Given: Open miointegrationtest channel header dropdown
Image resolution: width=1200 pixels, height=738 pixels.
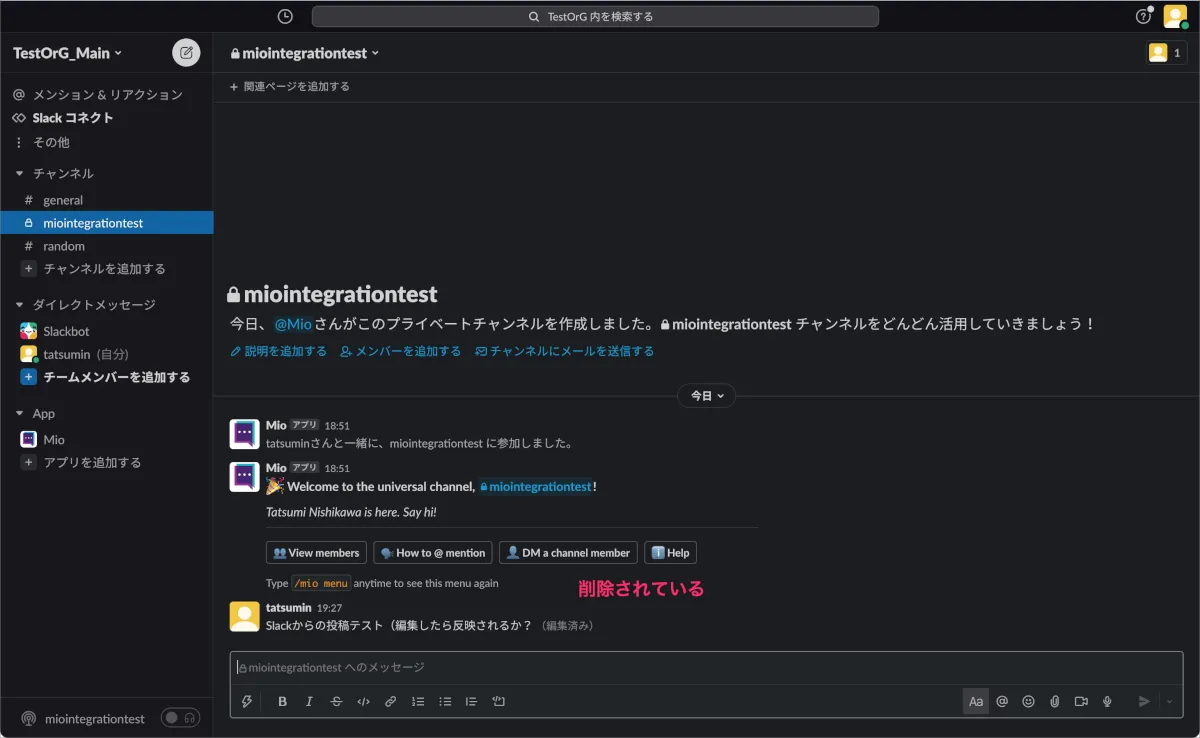Looking at the screenshot, I should 305,53.
